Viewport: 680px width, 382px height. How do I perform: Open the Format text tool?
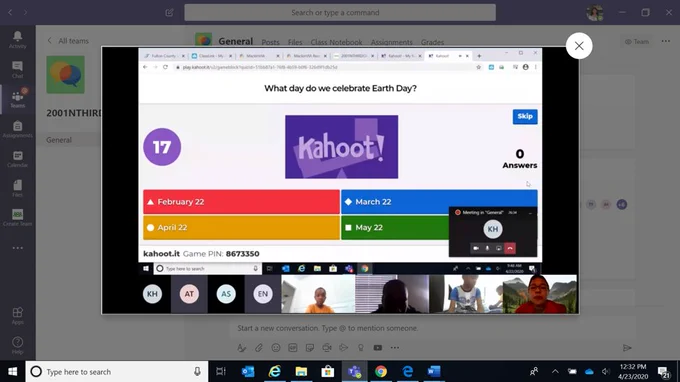tap(242, 348)
